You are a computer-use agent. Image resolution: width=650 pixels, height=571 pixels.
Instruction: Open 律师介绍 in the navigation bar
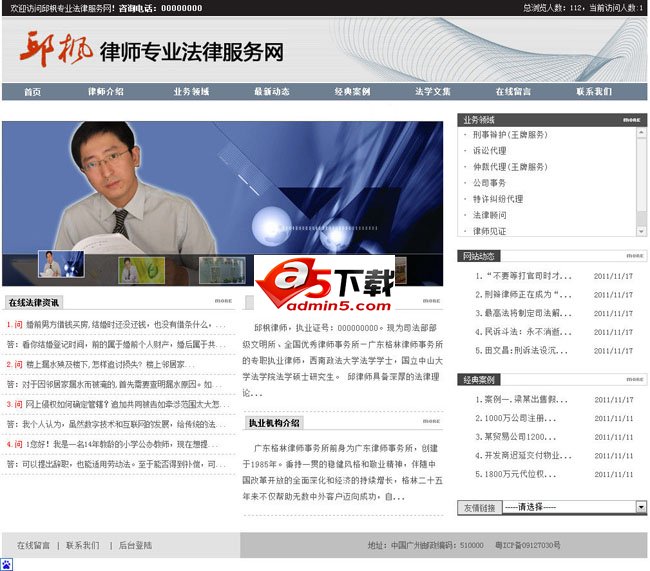point(105,91)
